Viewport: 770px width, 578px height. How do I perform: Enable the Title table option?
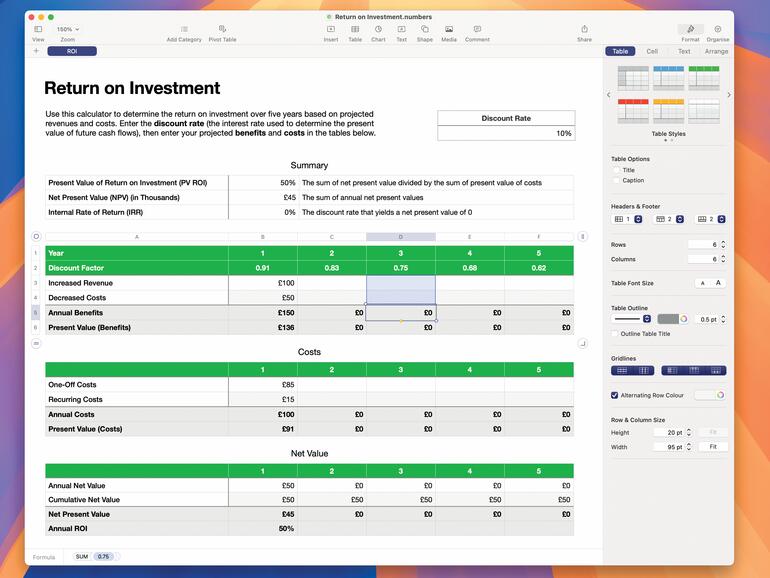(616, 170)
